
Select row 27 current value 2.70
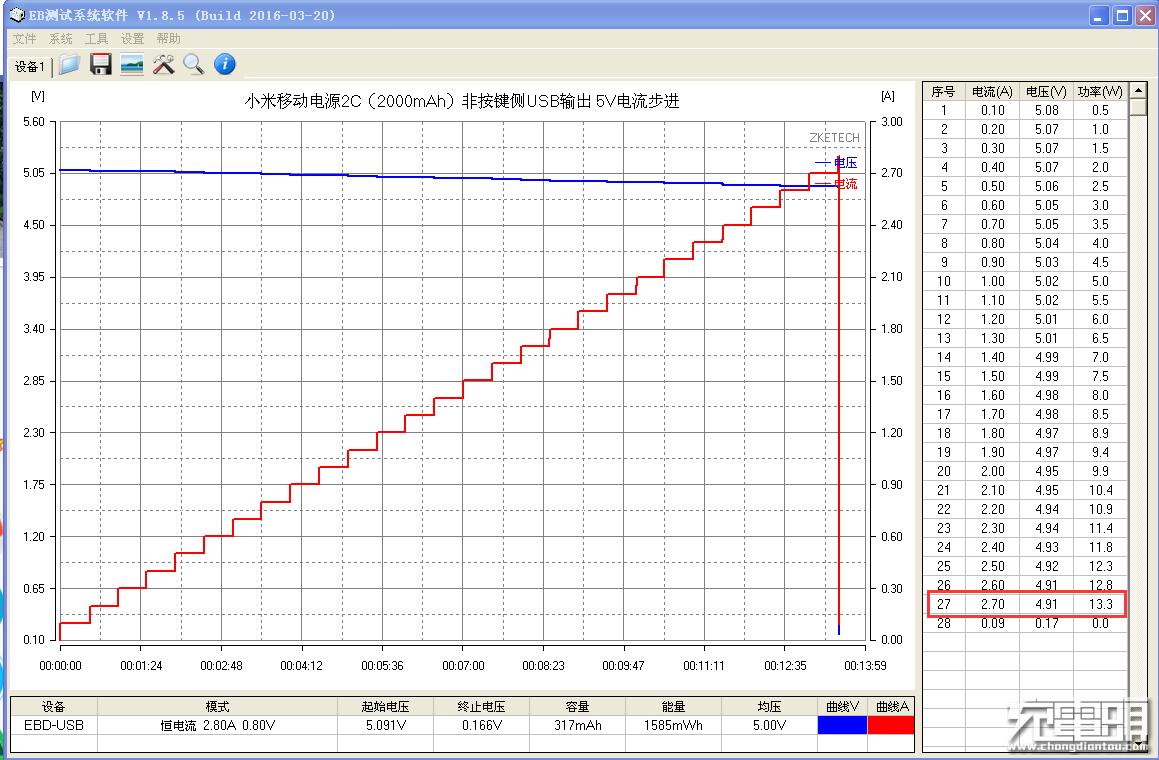pos(992,604)
